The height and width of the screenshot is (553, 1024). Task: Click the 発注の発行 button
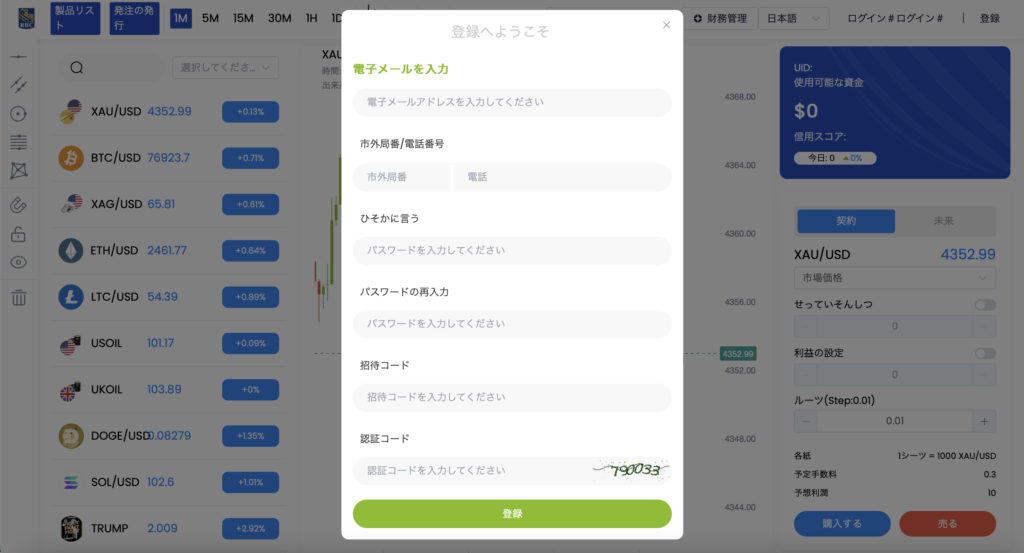click(x=135, y=18)
